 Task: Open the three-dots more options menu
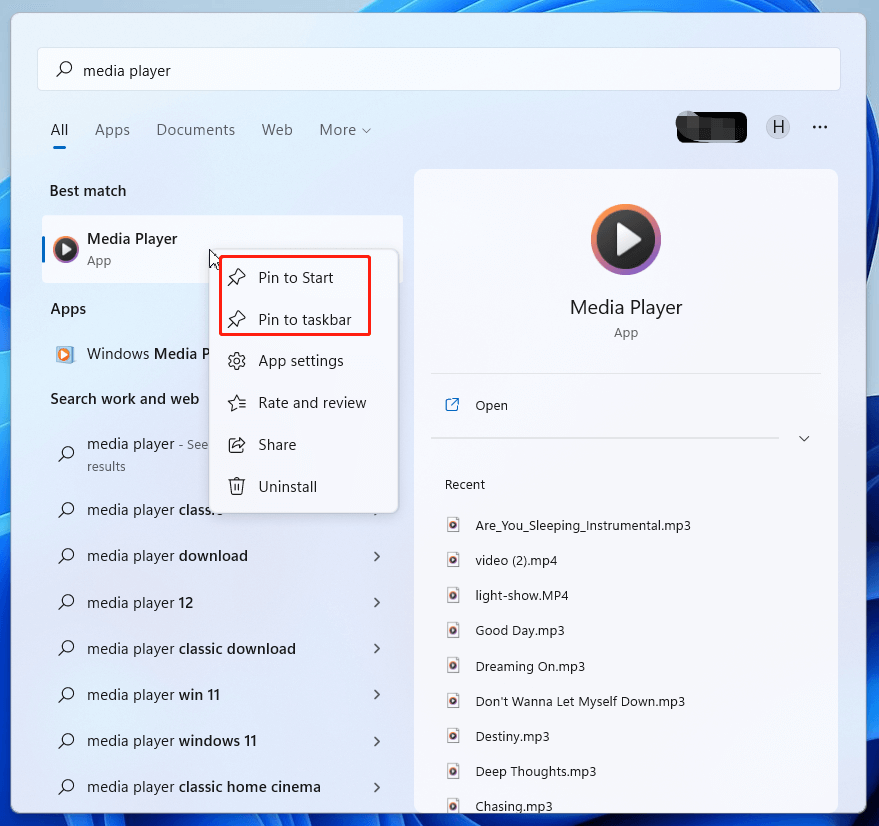[820, 127]
